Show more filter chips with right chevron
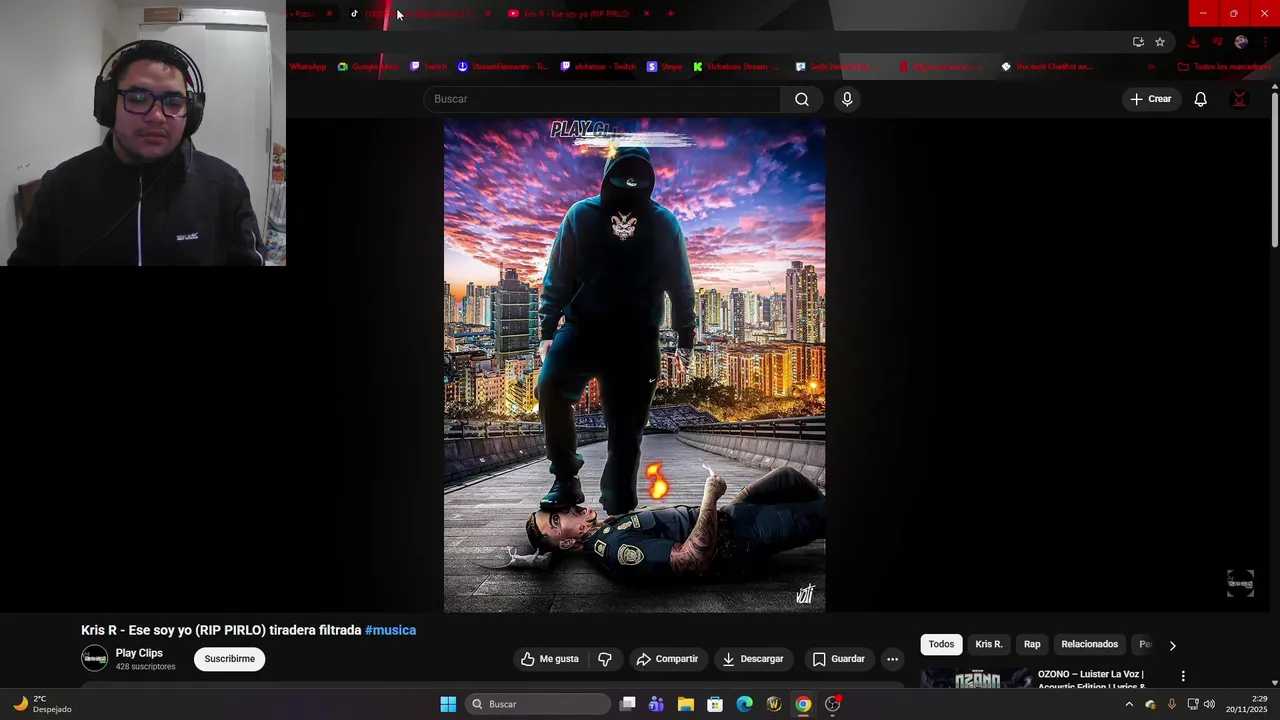This screenshot has width=1280, height=720. [x=1172, y=645]
